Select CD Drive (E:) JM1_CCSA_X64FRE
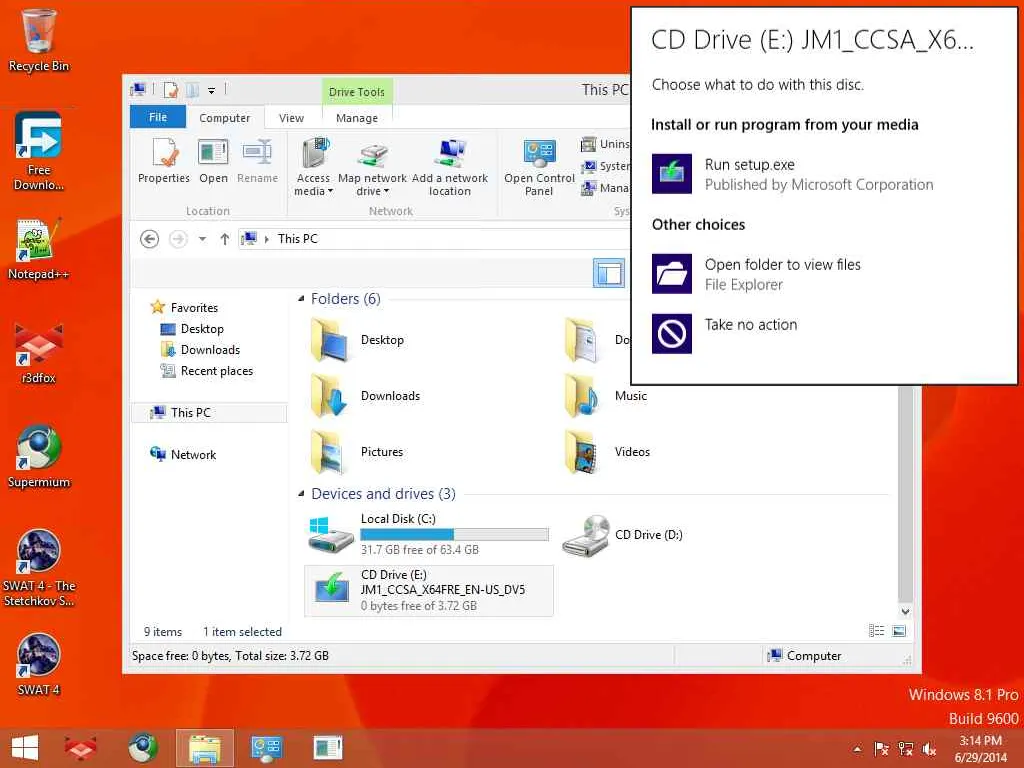1024x768 pixels. pos(429,590)
